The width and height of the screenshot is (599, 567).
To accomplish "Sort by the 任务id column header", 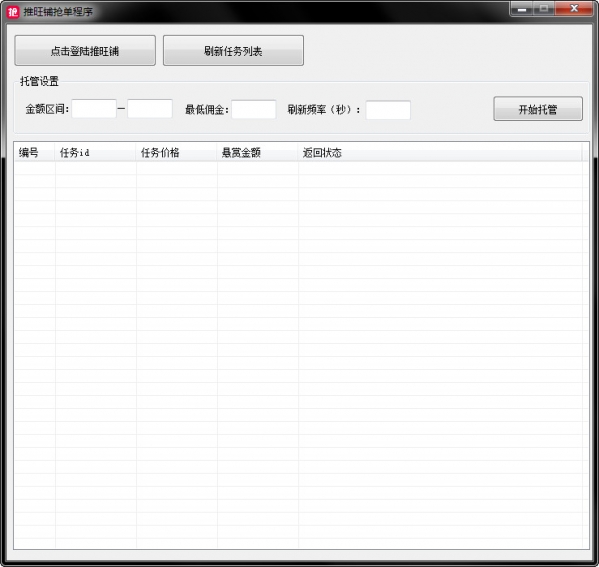I will 95,152.
